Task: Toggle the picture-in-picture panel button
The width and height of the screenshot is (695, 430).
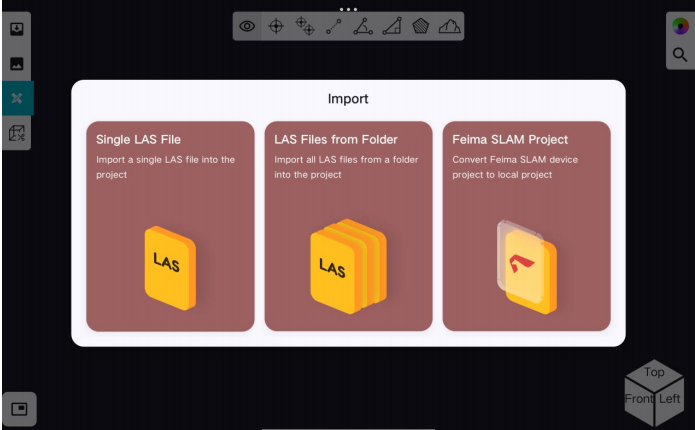Action: [x=18, y=407]
